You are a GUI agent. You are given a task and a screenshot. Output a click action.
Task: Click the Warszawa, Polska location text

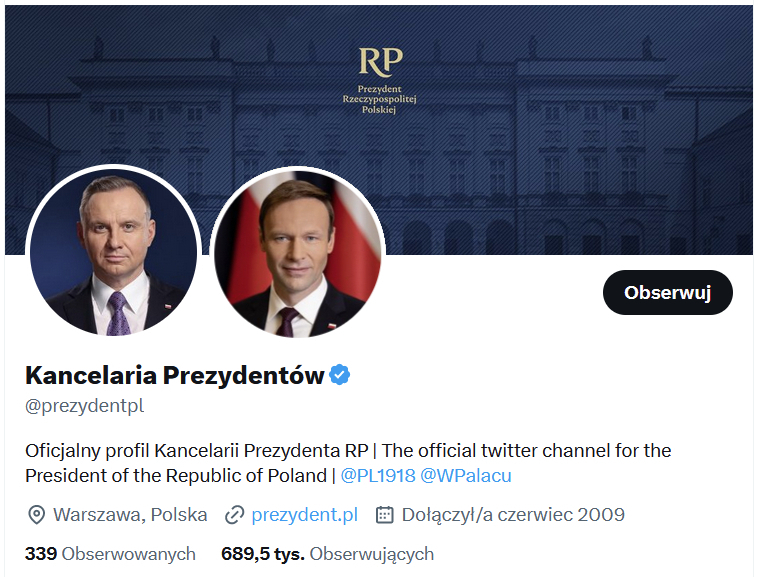tap(130, 515)
